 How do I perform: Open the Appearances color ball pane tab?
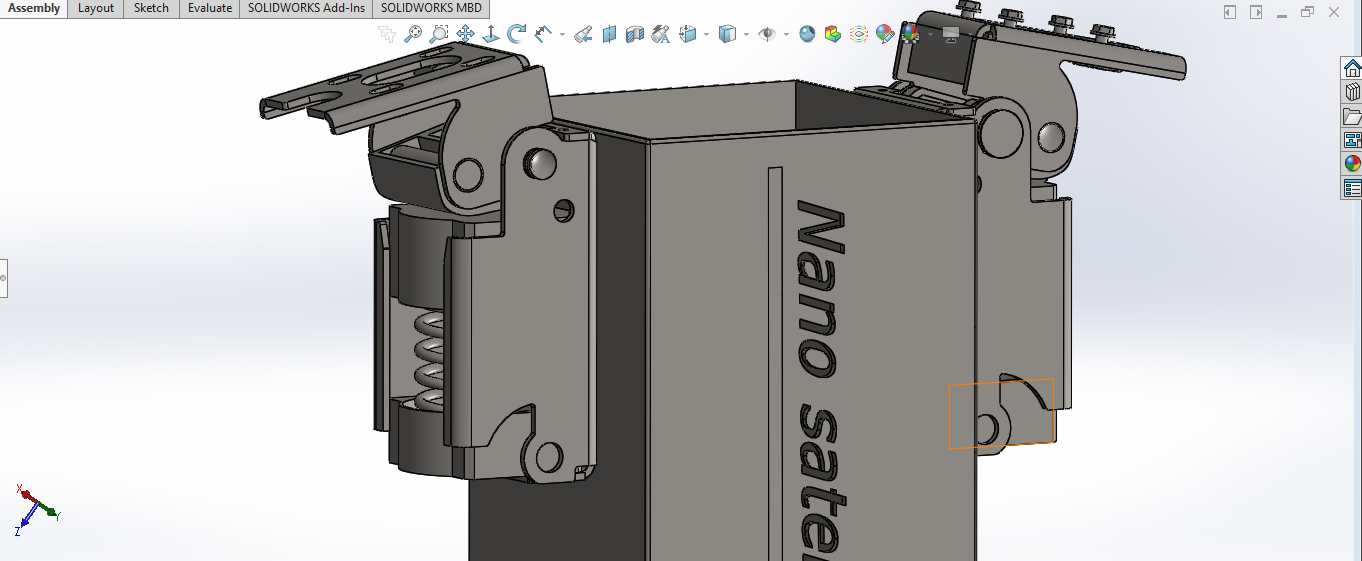pyautogui.click(x=1352, y=164)
